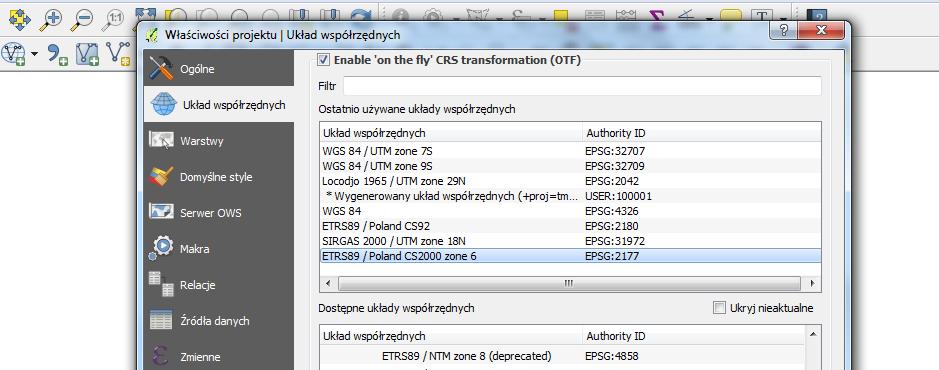Viewport: 939px width, 370px height.
Task: Click the Pan Map to Selection icon
Action: coord(20,20)
